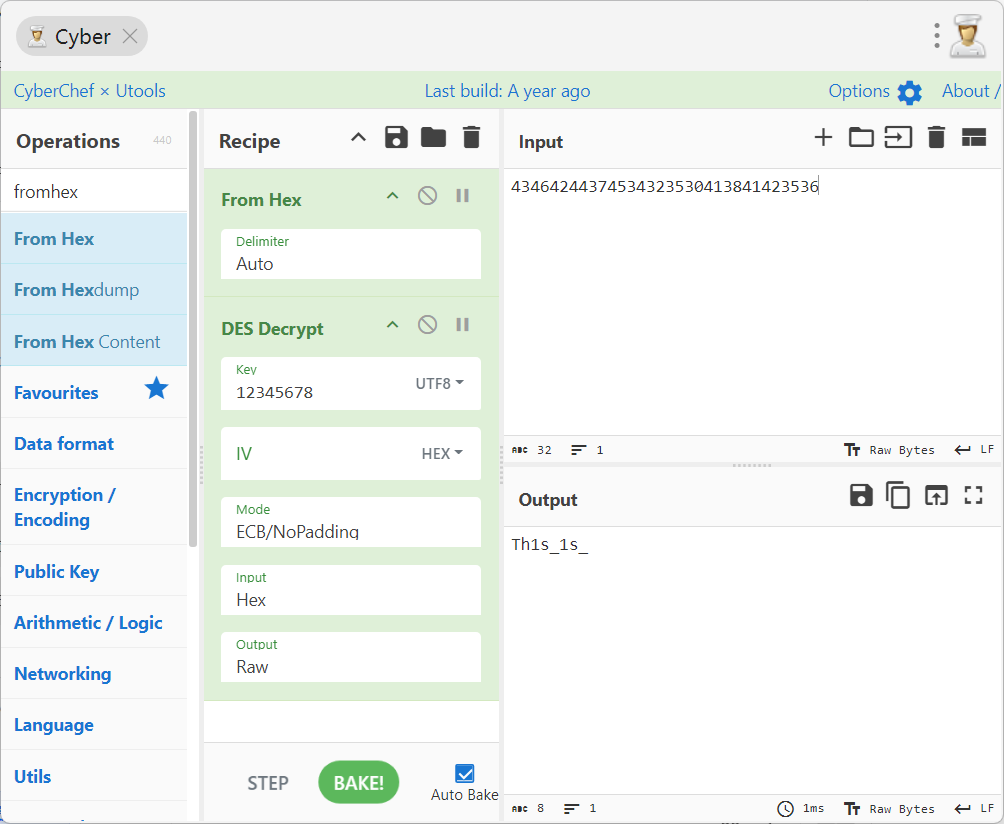
Task: Select the From Hex Content operation
Action: 94,341
